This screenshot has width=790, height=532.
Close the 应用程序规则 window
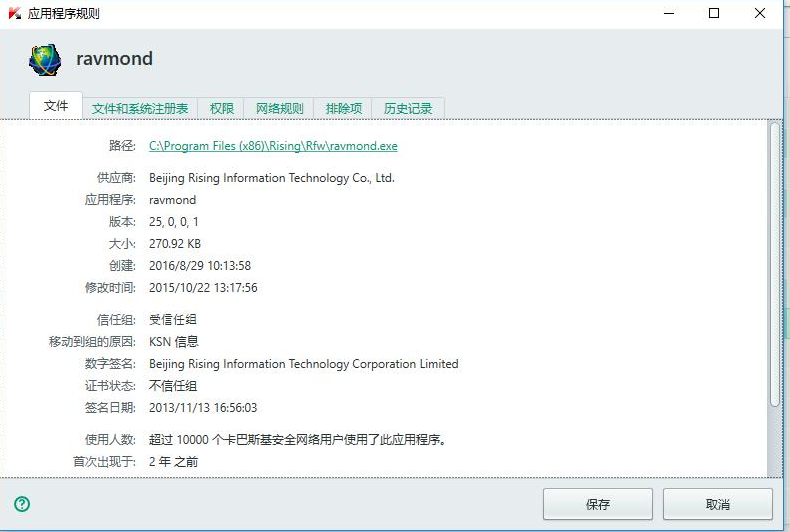click(760, 13)
